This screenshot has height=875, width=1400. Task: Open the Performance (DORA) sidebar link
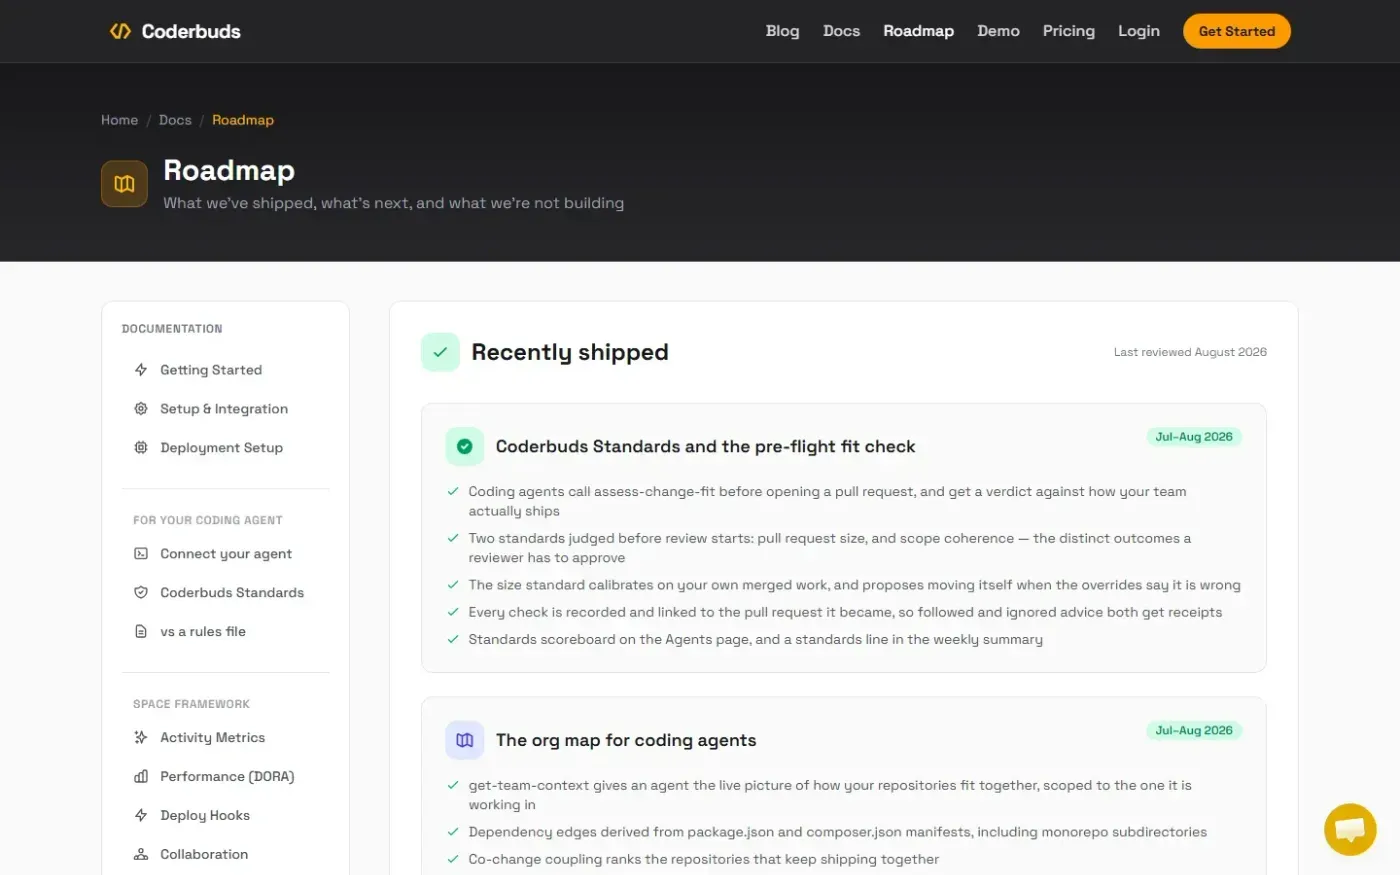227,777
